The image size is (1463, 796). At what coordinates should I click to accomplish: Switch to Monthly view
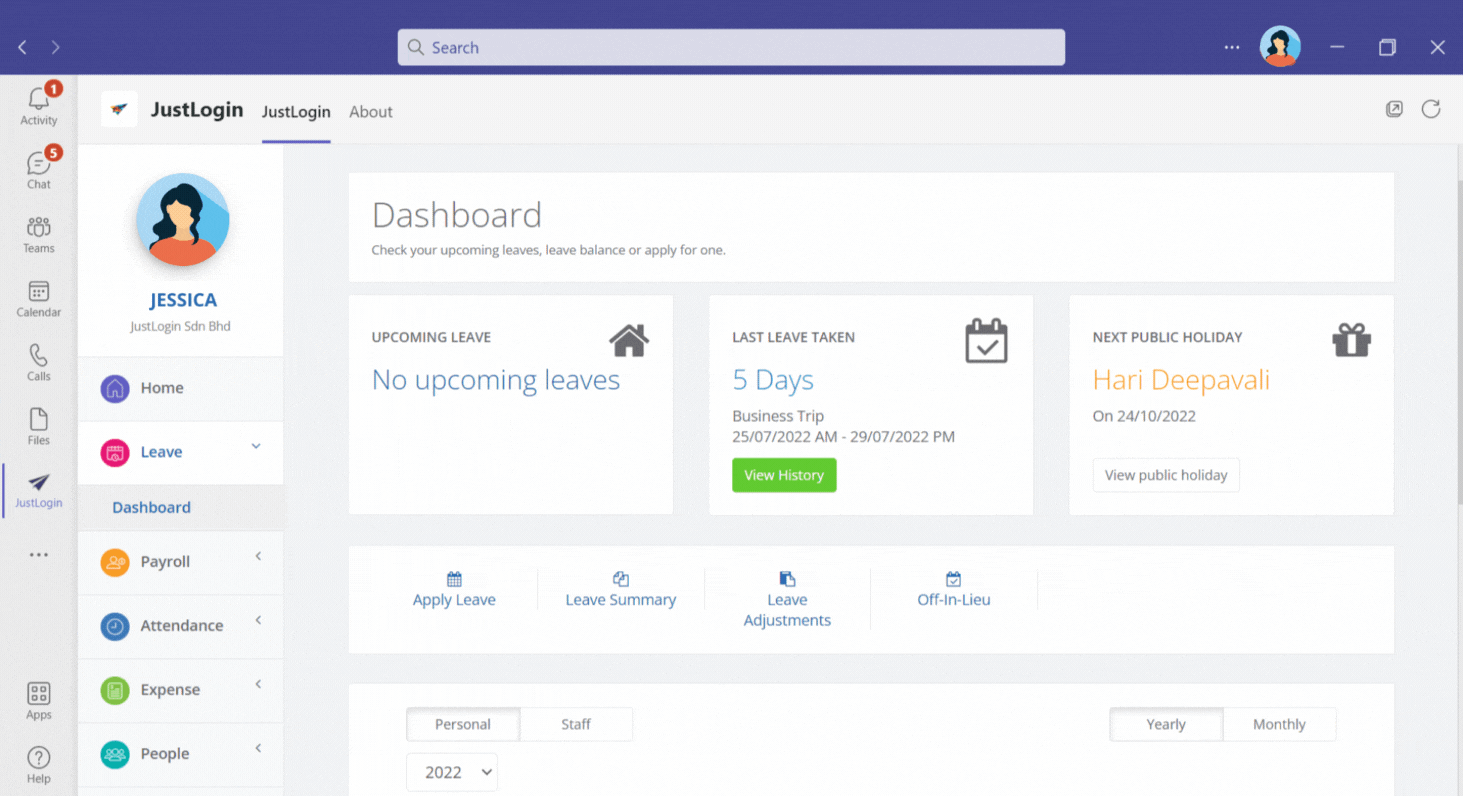[1279, 724]
